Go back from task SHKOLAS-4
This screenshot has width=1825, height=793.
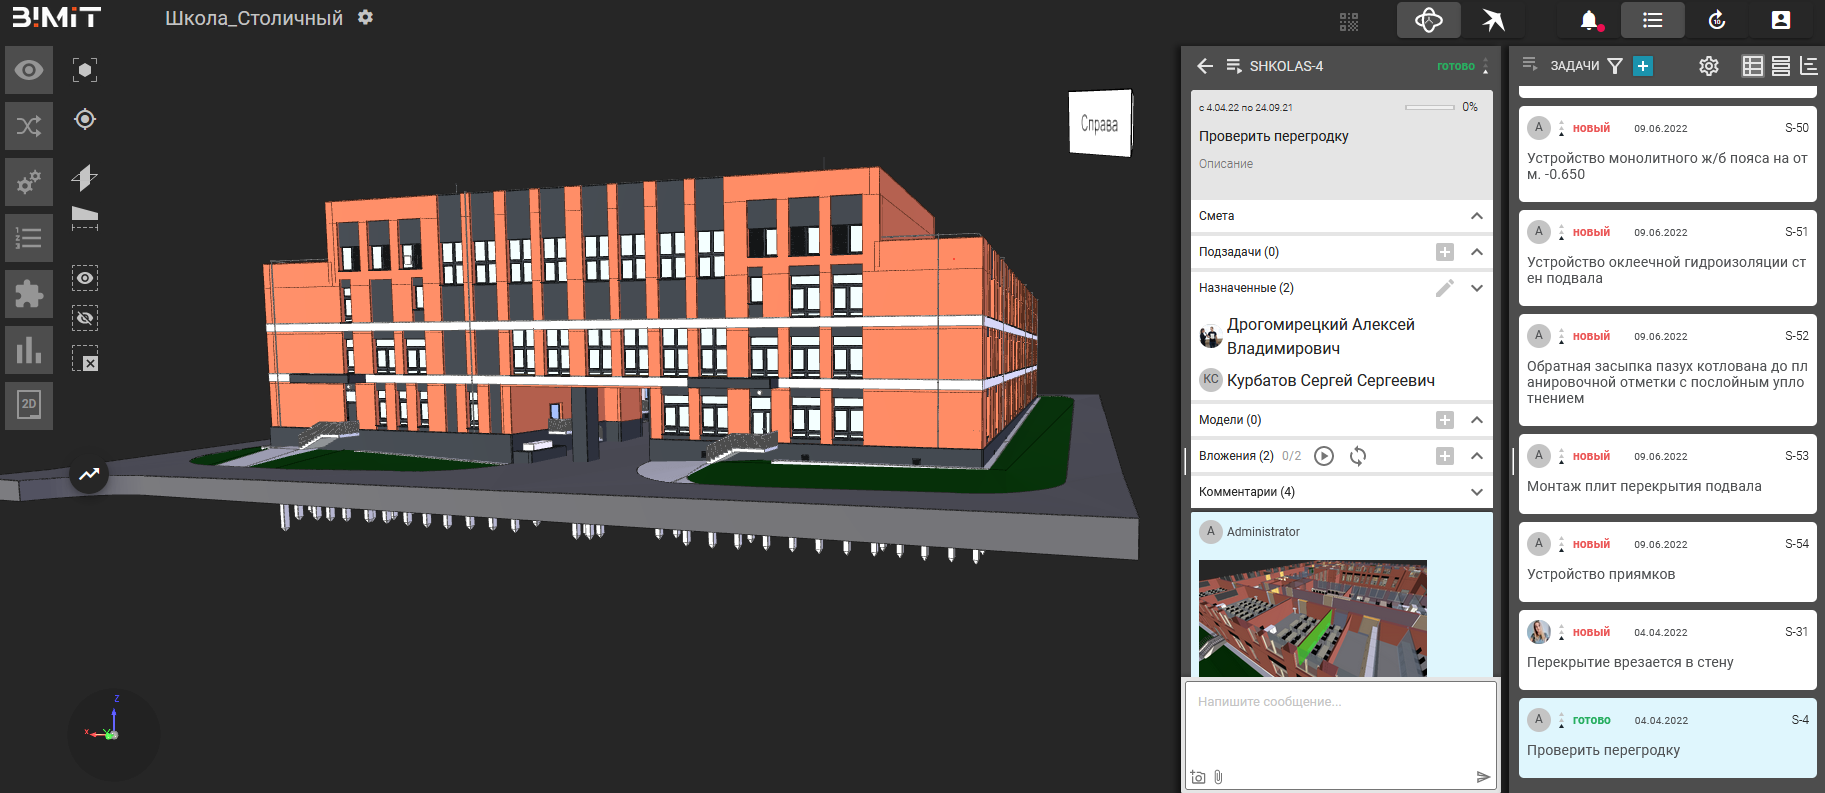(x=1205, y=66)
